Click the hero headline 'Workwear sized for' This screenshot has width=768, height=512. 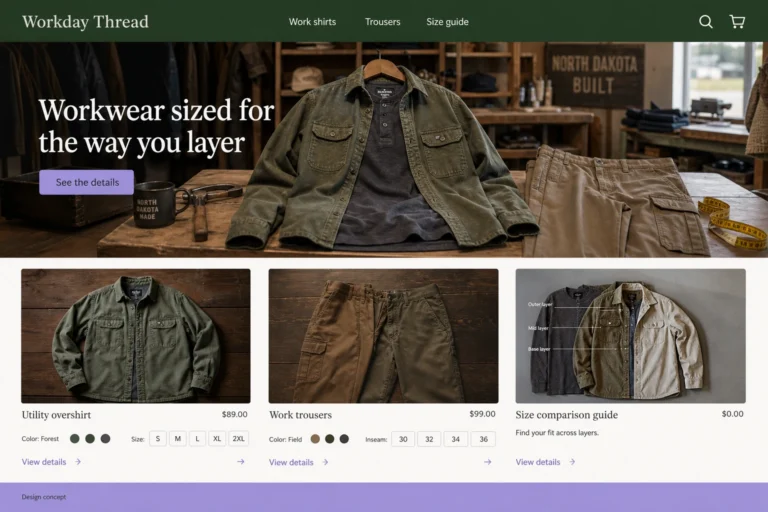tap(156, 110)
